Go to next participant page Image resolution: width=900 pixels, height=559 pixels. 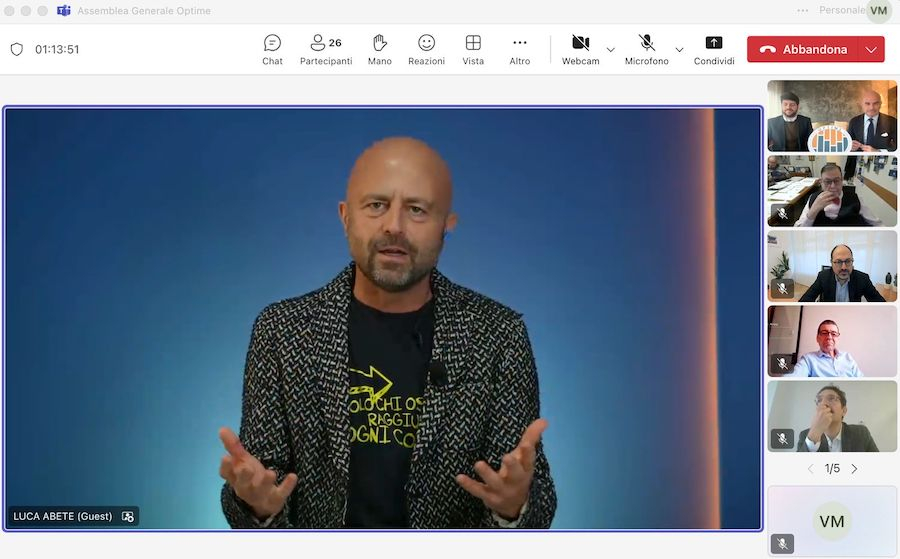click(x=854, y=468)
